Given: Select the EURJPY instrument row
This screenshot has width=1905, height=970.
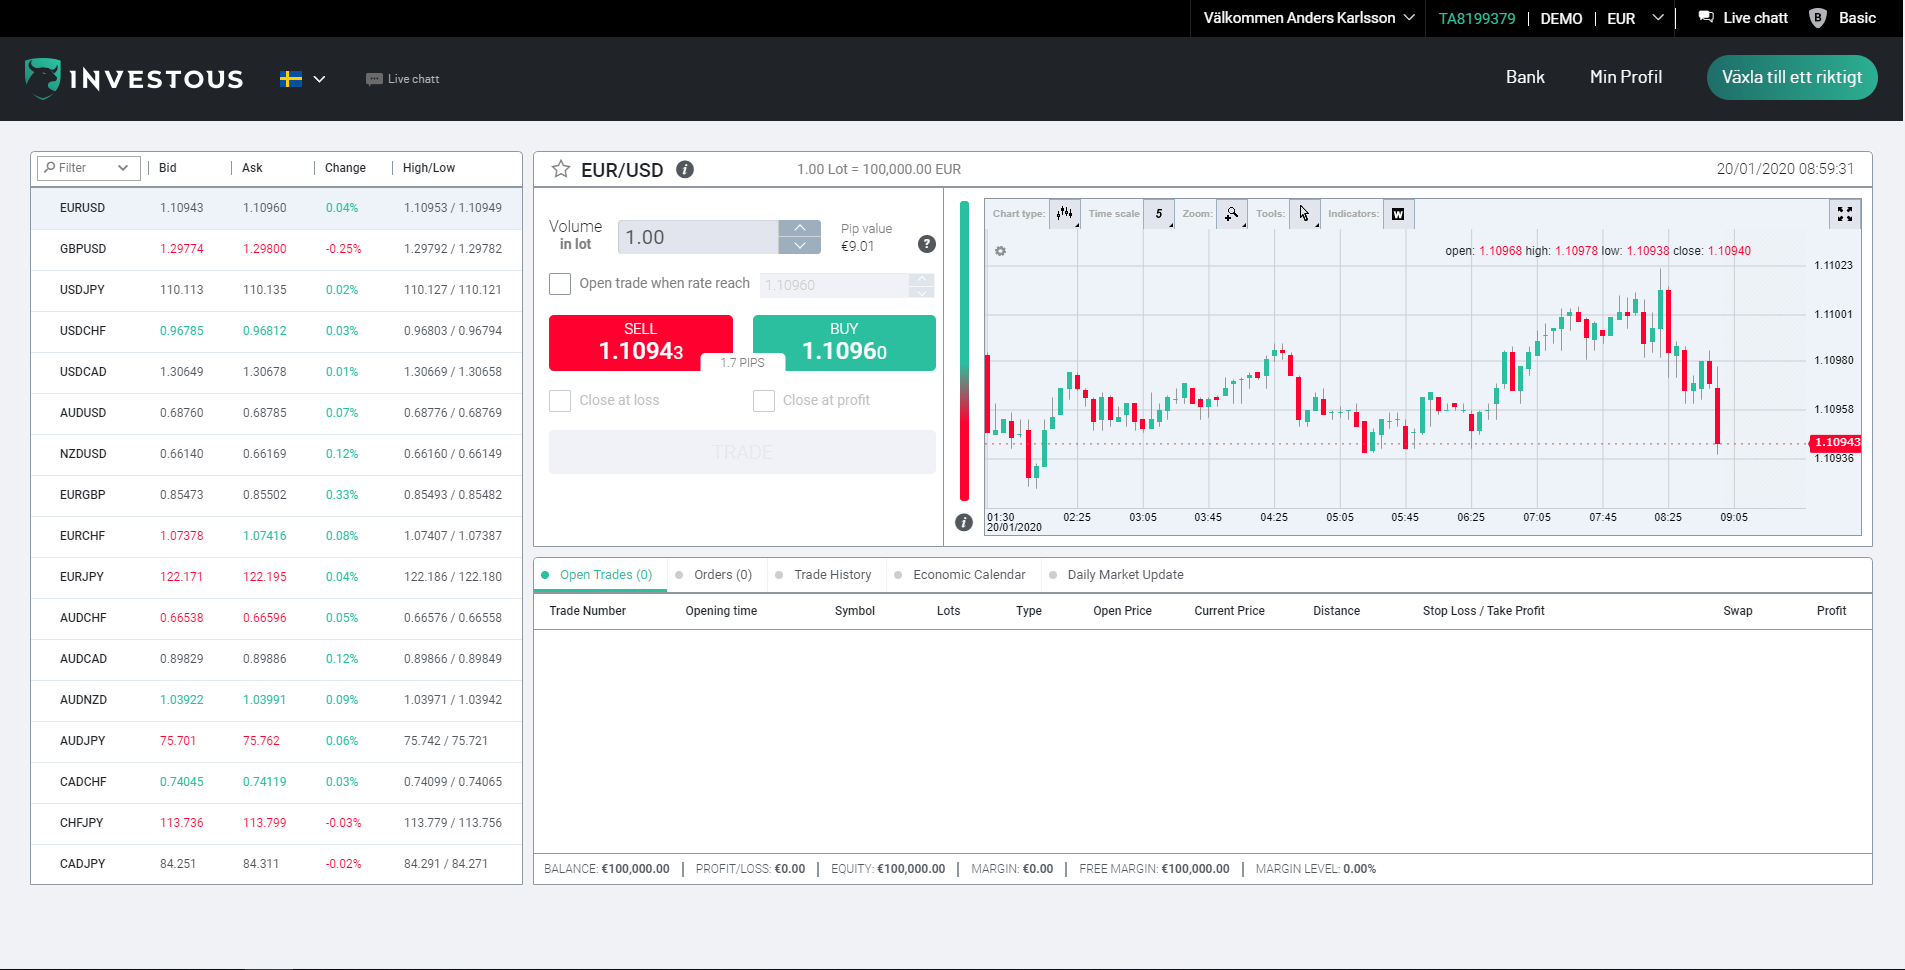Looking at the screenshot, I should coord(276,577).
